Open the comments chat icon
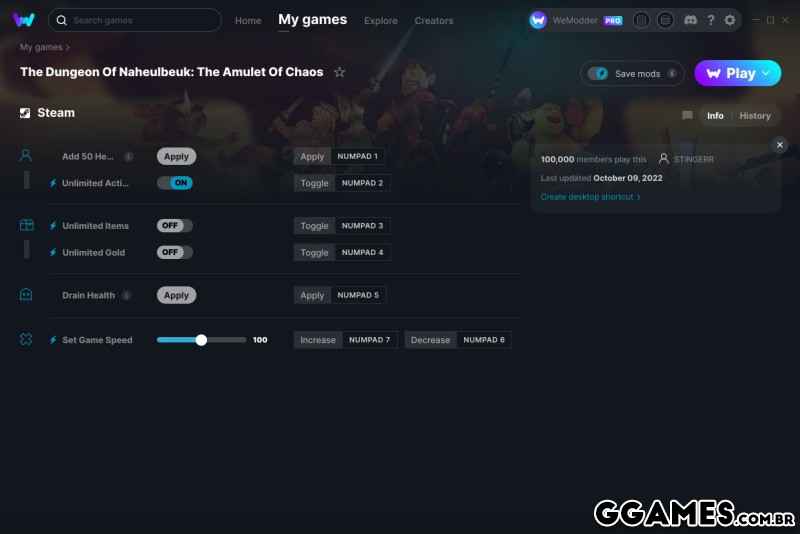Viewport: 800px width, 534px height. 687,116
